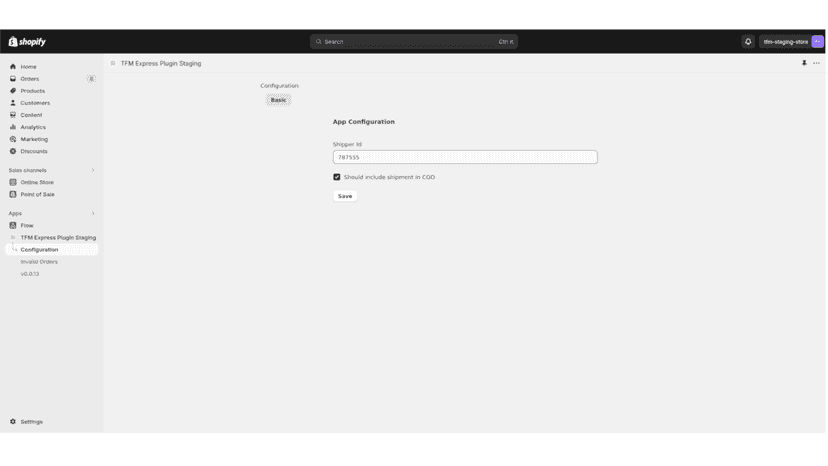Click the Customers person icon

point(13,103)
